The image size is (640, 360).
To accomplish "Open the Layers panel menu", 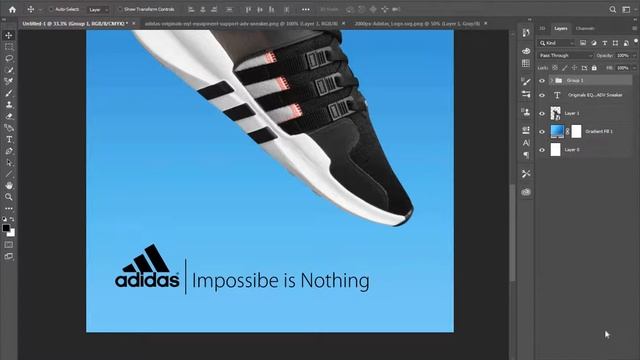I will 634,28.
